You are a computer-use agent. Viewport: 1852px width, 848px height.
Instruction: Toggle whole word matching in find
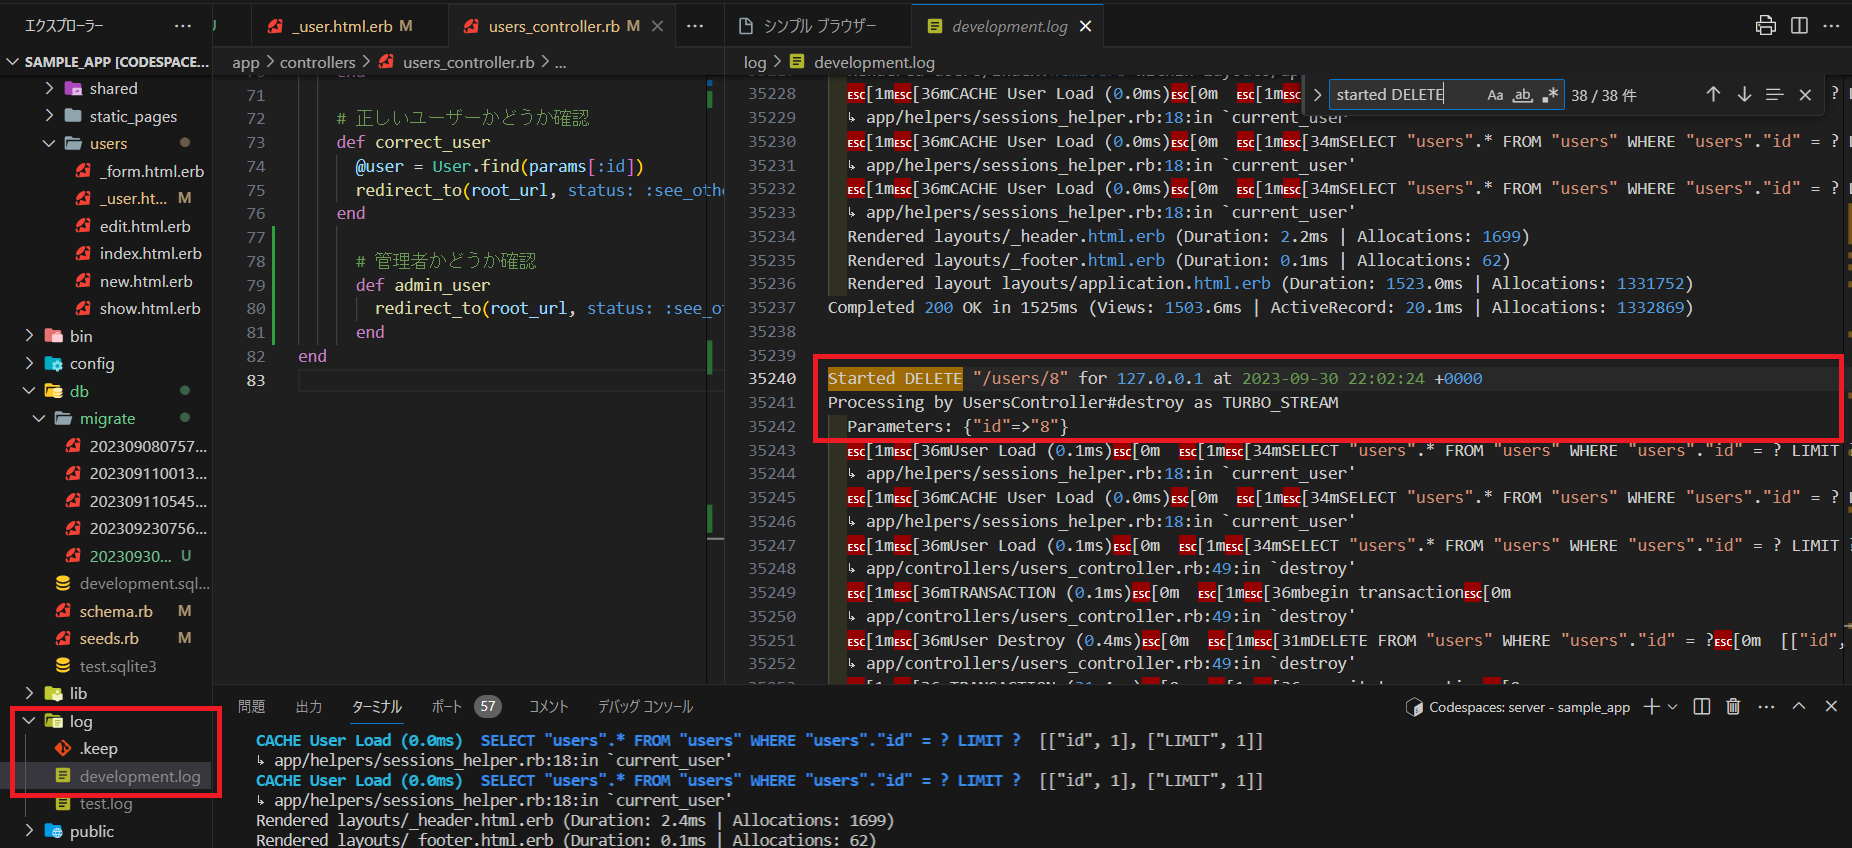1522,95
